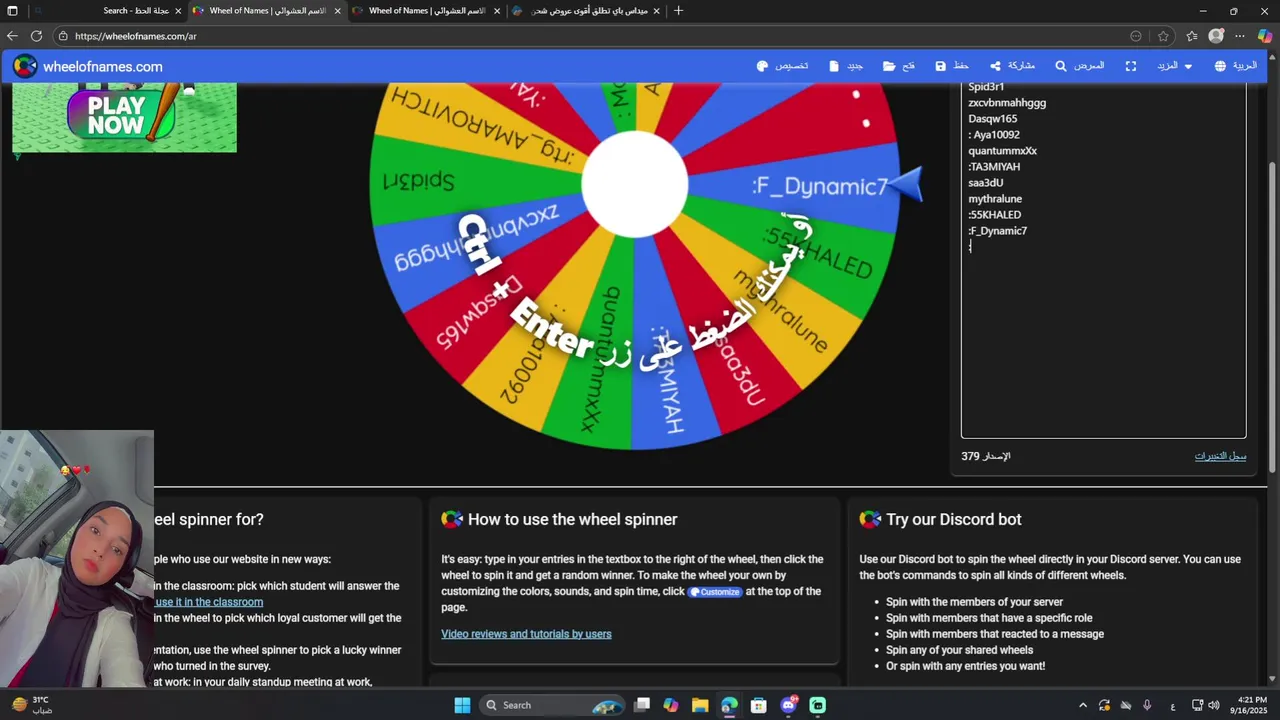Open the language selector العربية
1280x720 pixels.
pos(1236,66)
